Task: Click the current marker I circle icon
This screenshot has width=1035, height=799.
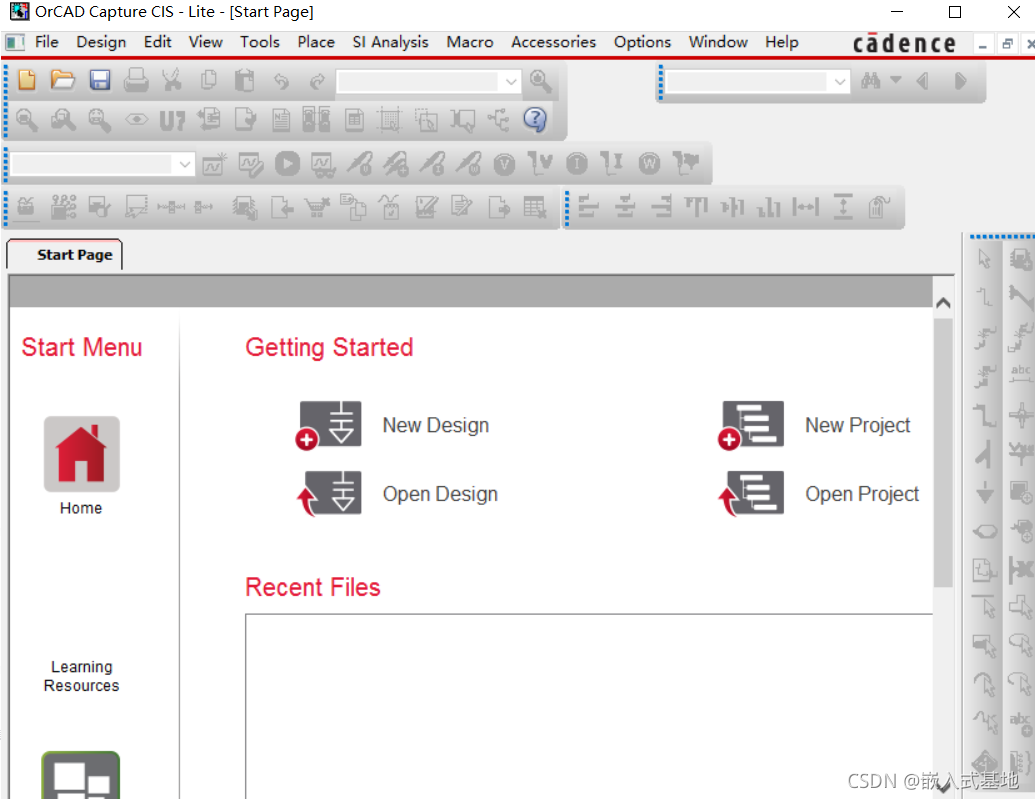Action: (x=577, y=163)
